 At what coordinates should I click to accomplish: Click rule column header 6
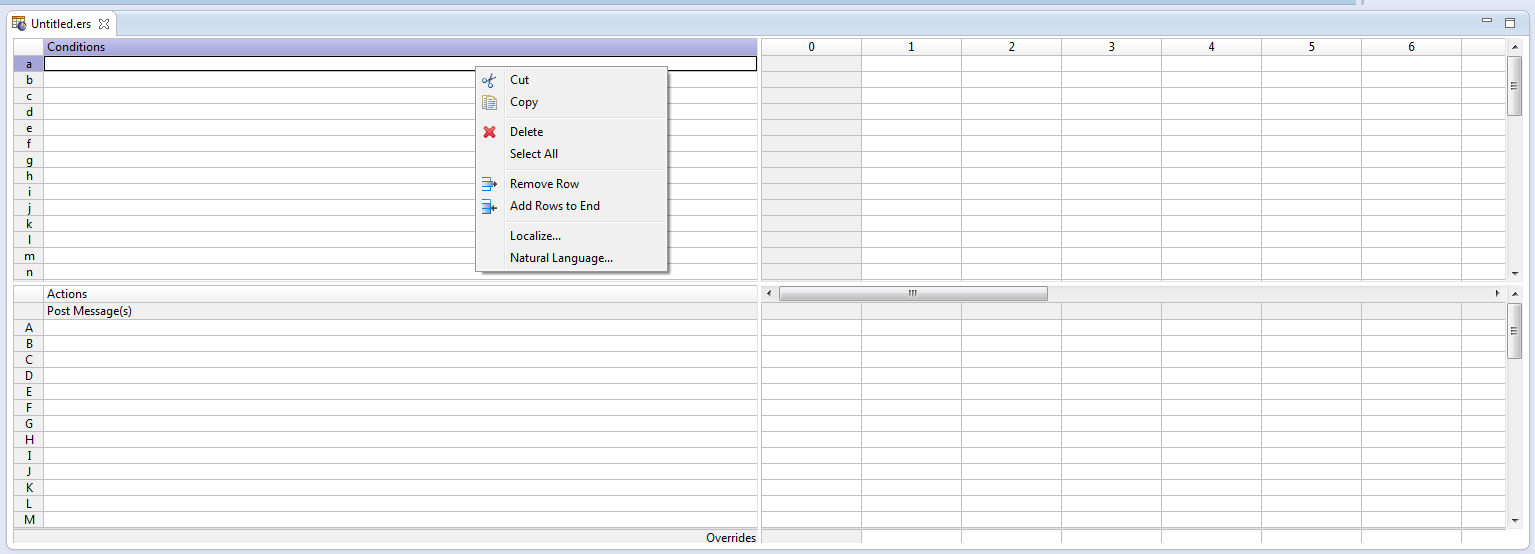point(1411,47)
